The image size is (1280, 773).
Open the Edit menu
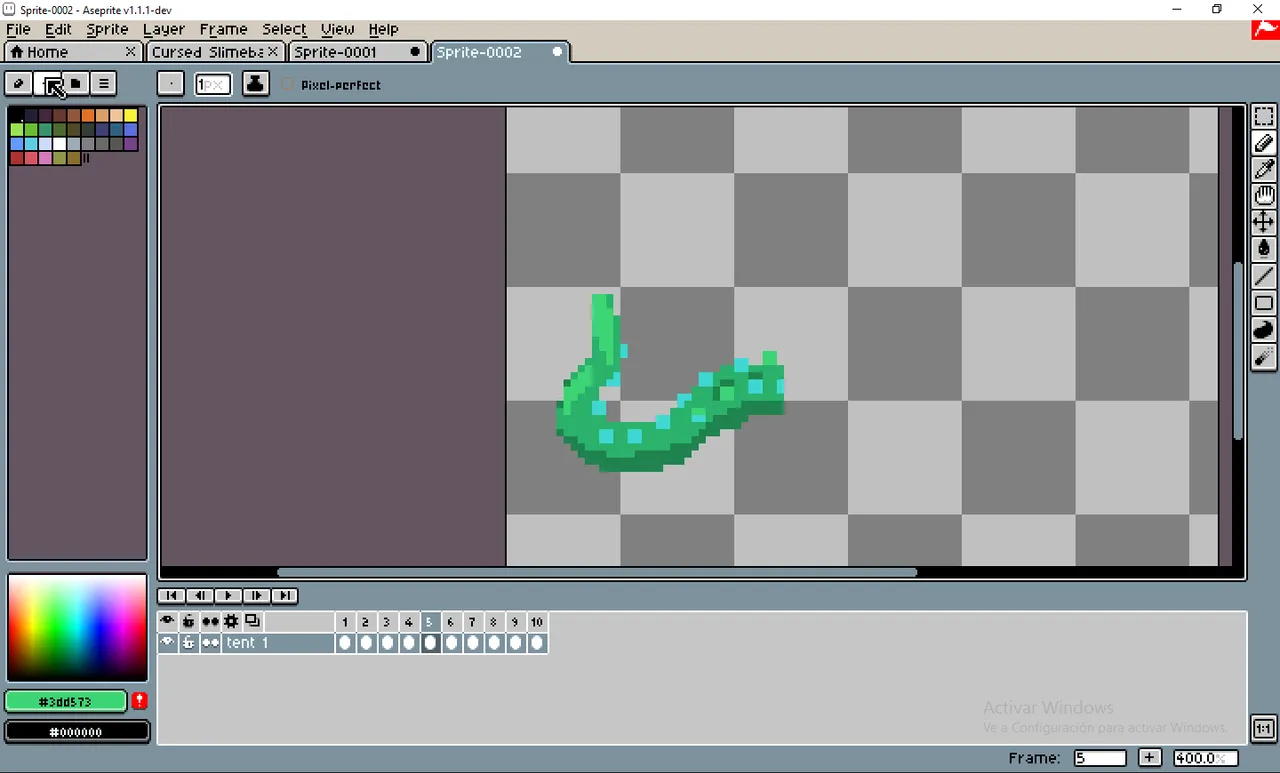pos(58,29)
